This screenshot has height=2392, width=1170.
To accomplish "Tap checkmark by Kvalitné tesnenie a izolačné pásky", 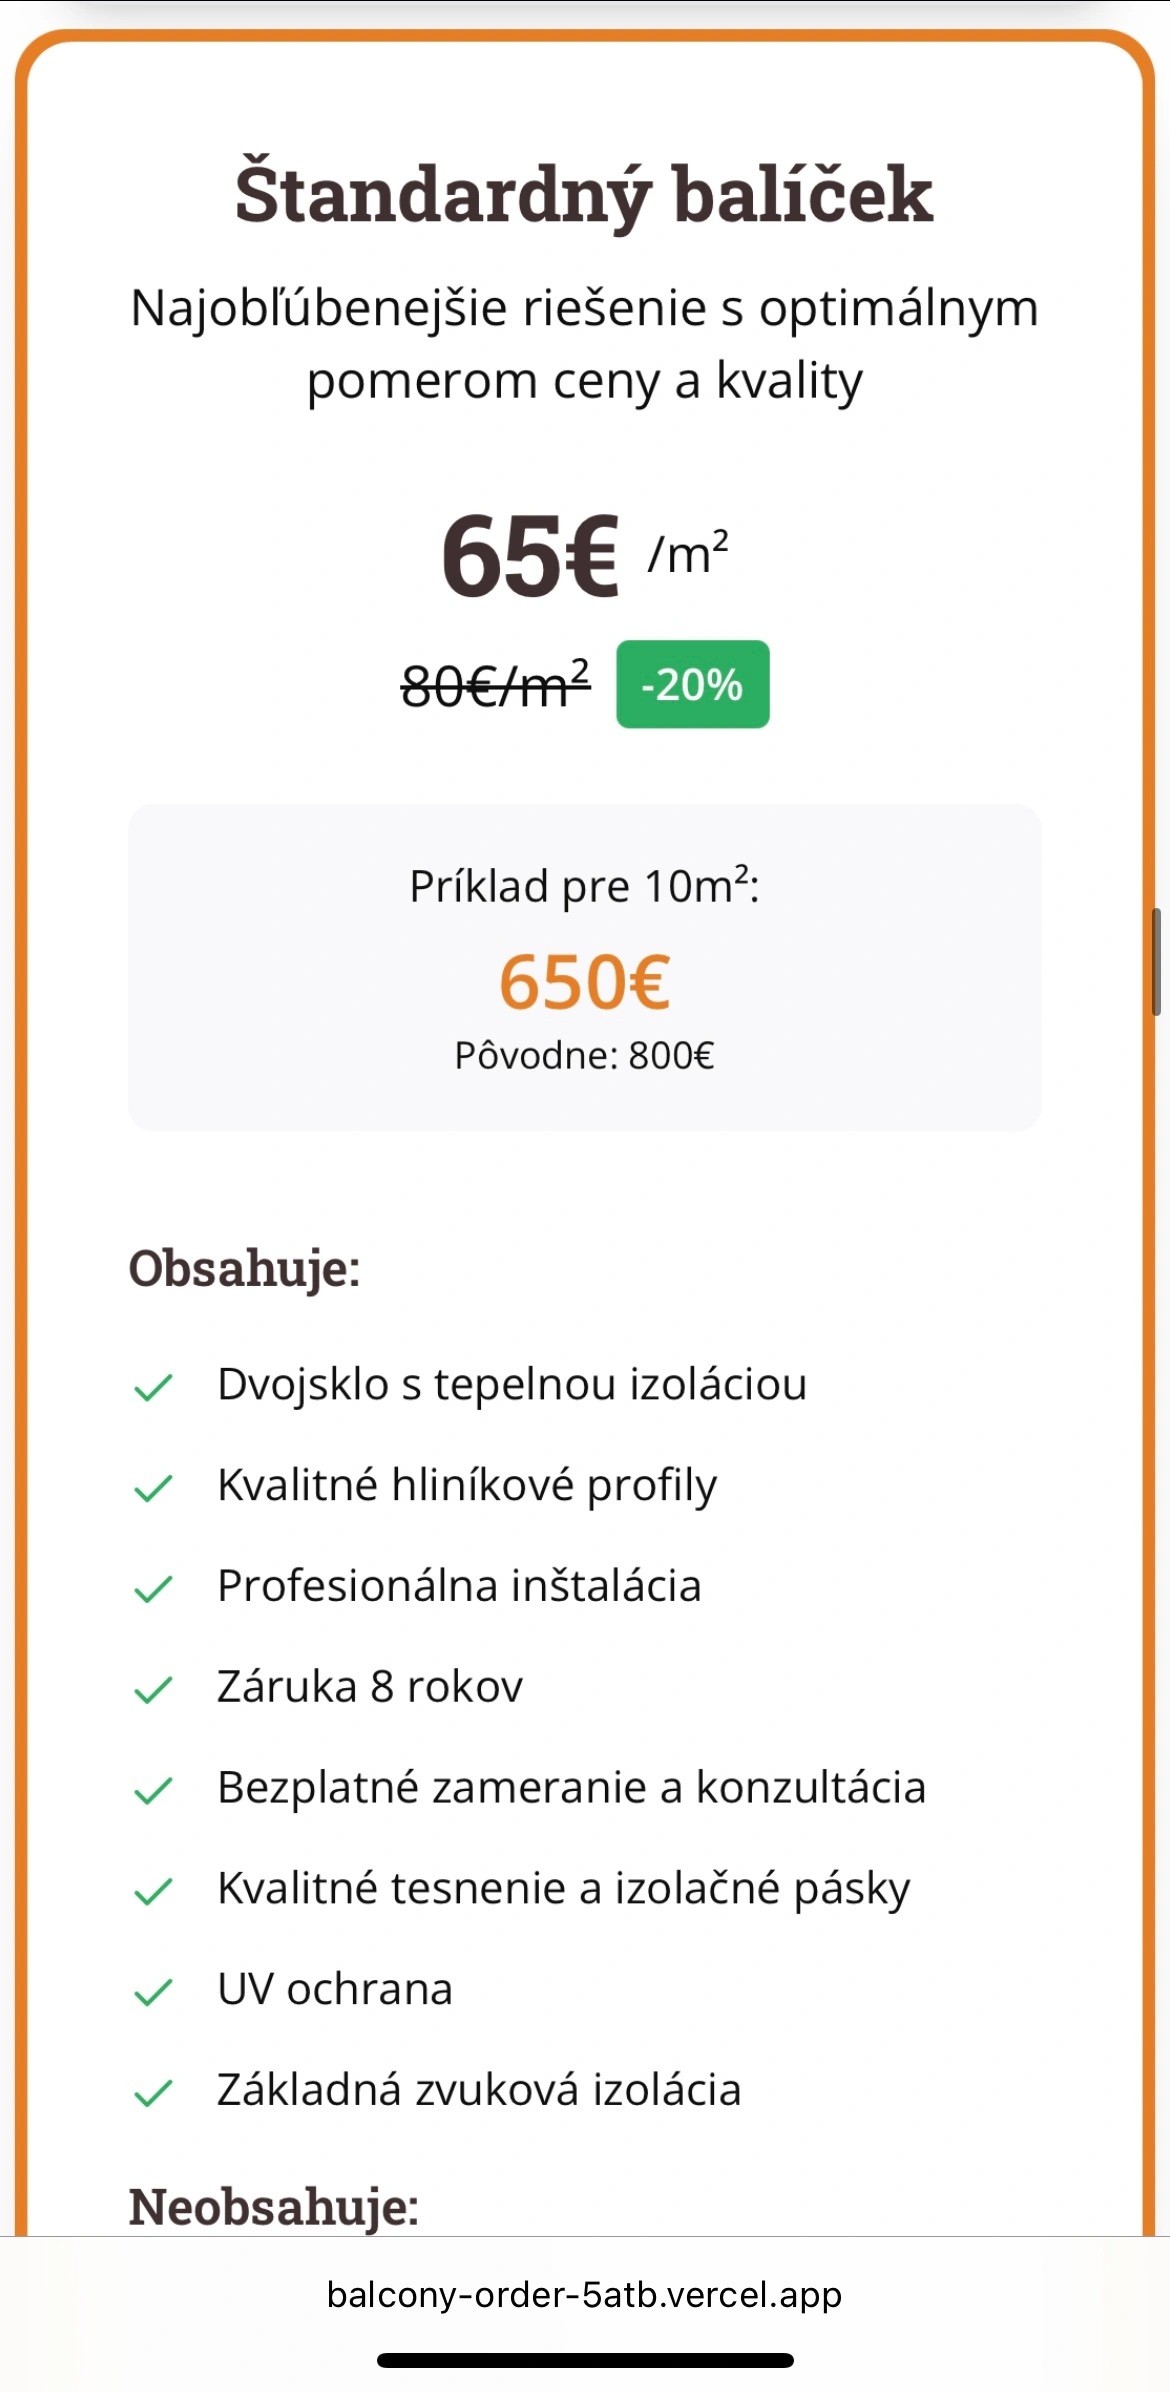I will [x=153, y=1891].
